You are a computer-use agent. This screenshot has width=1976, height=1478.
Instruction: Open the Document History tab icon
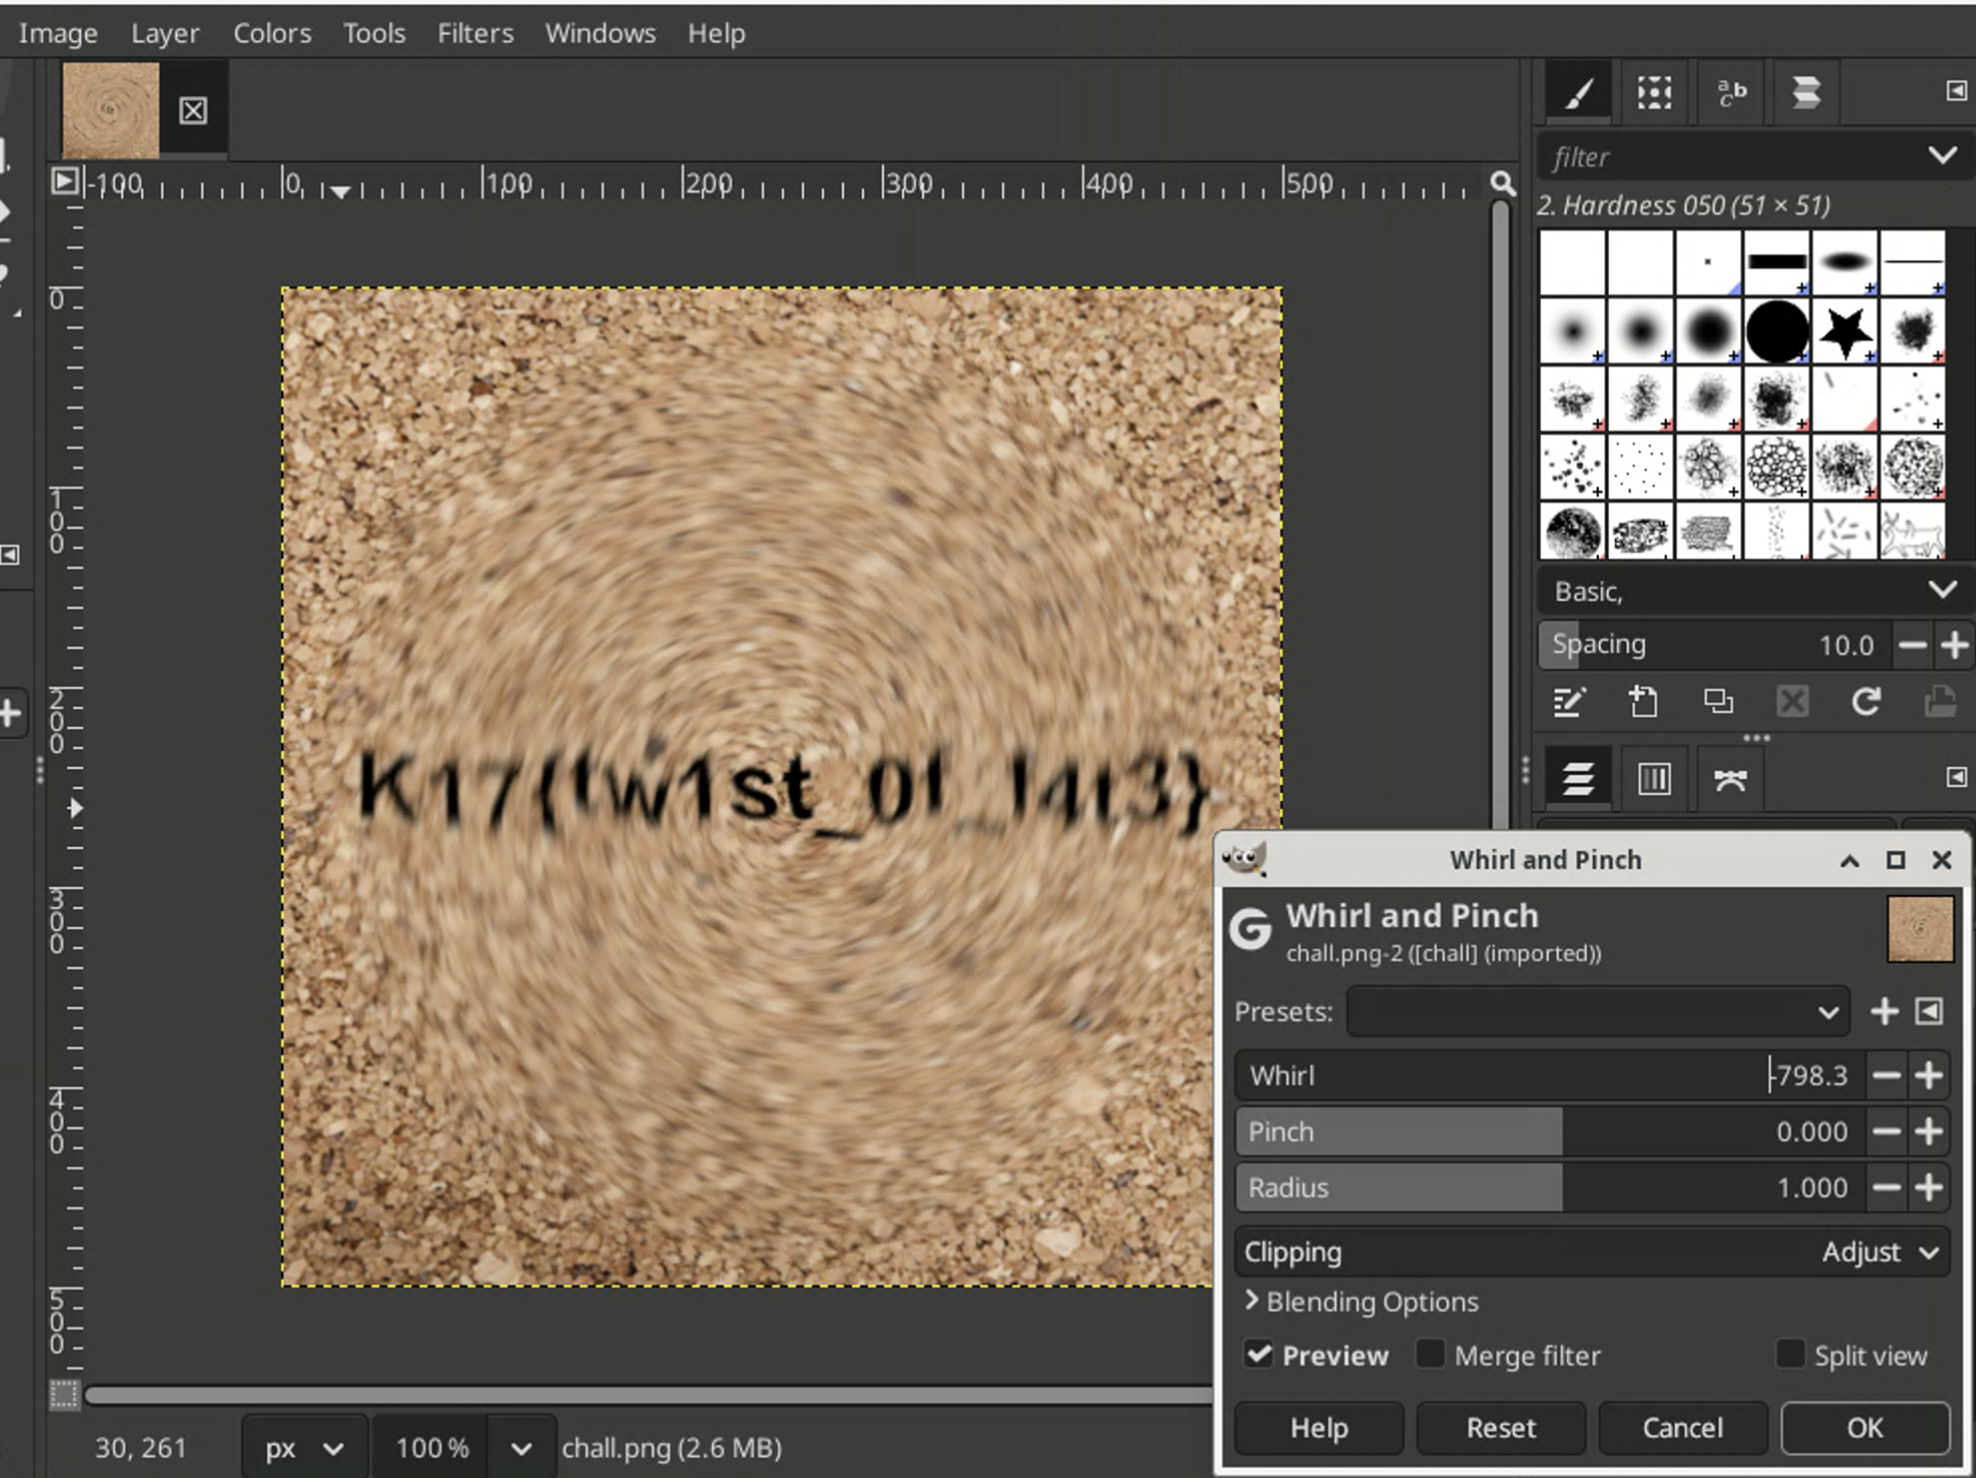(x=1806, y=93)
